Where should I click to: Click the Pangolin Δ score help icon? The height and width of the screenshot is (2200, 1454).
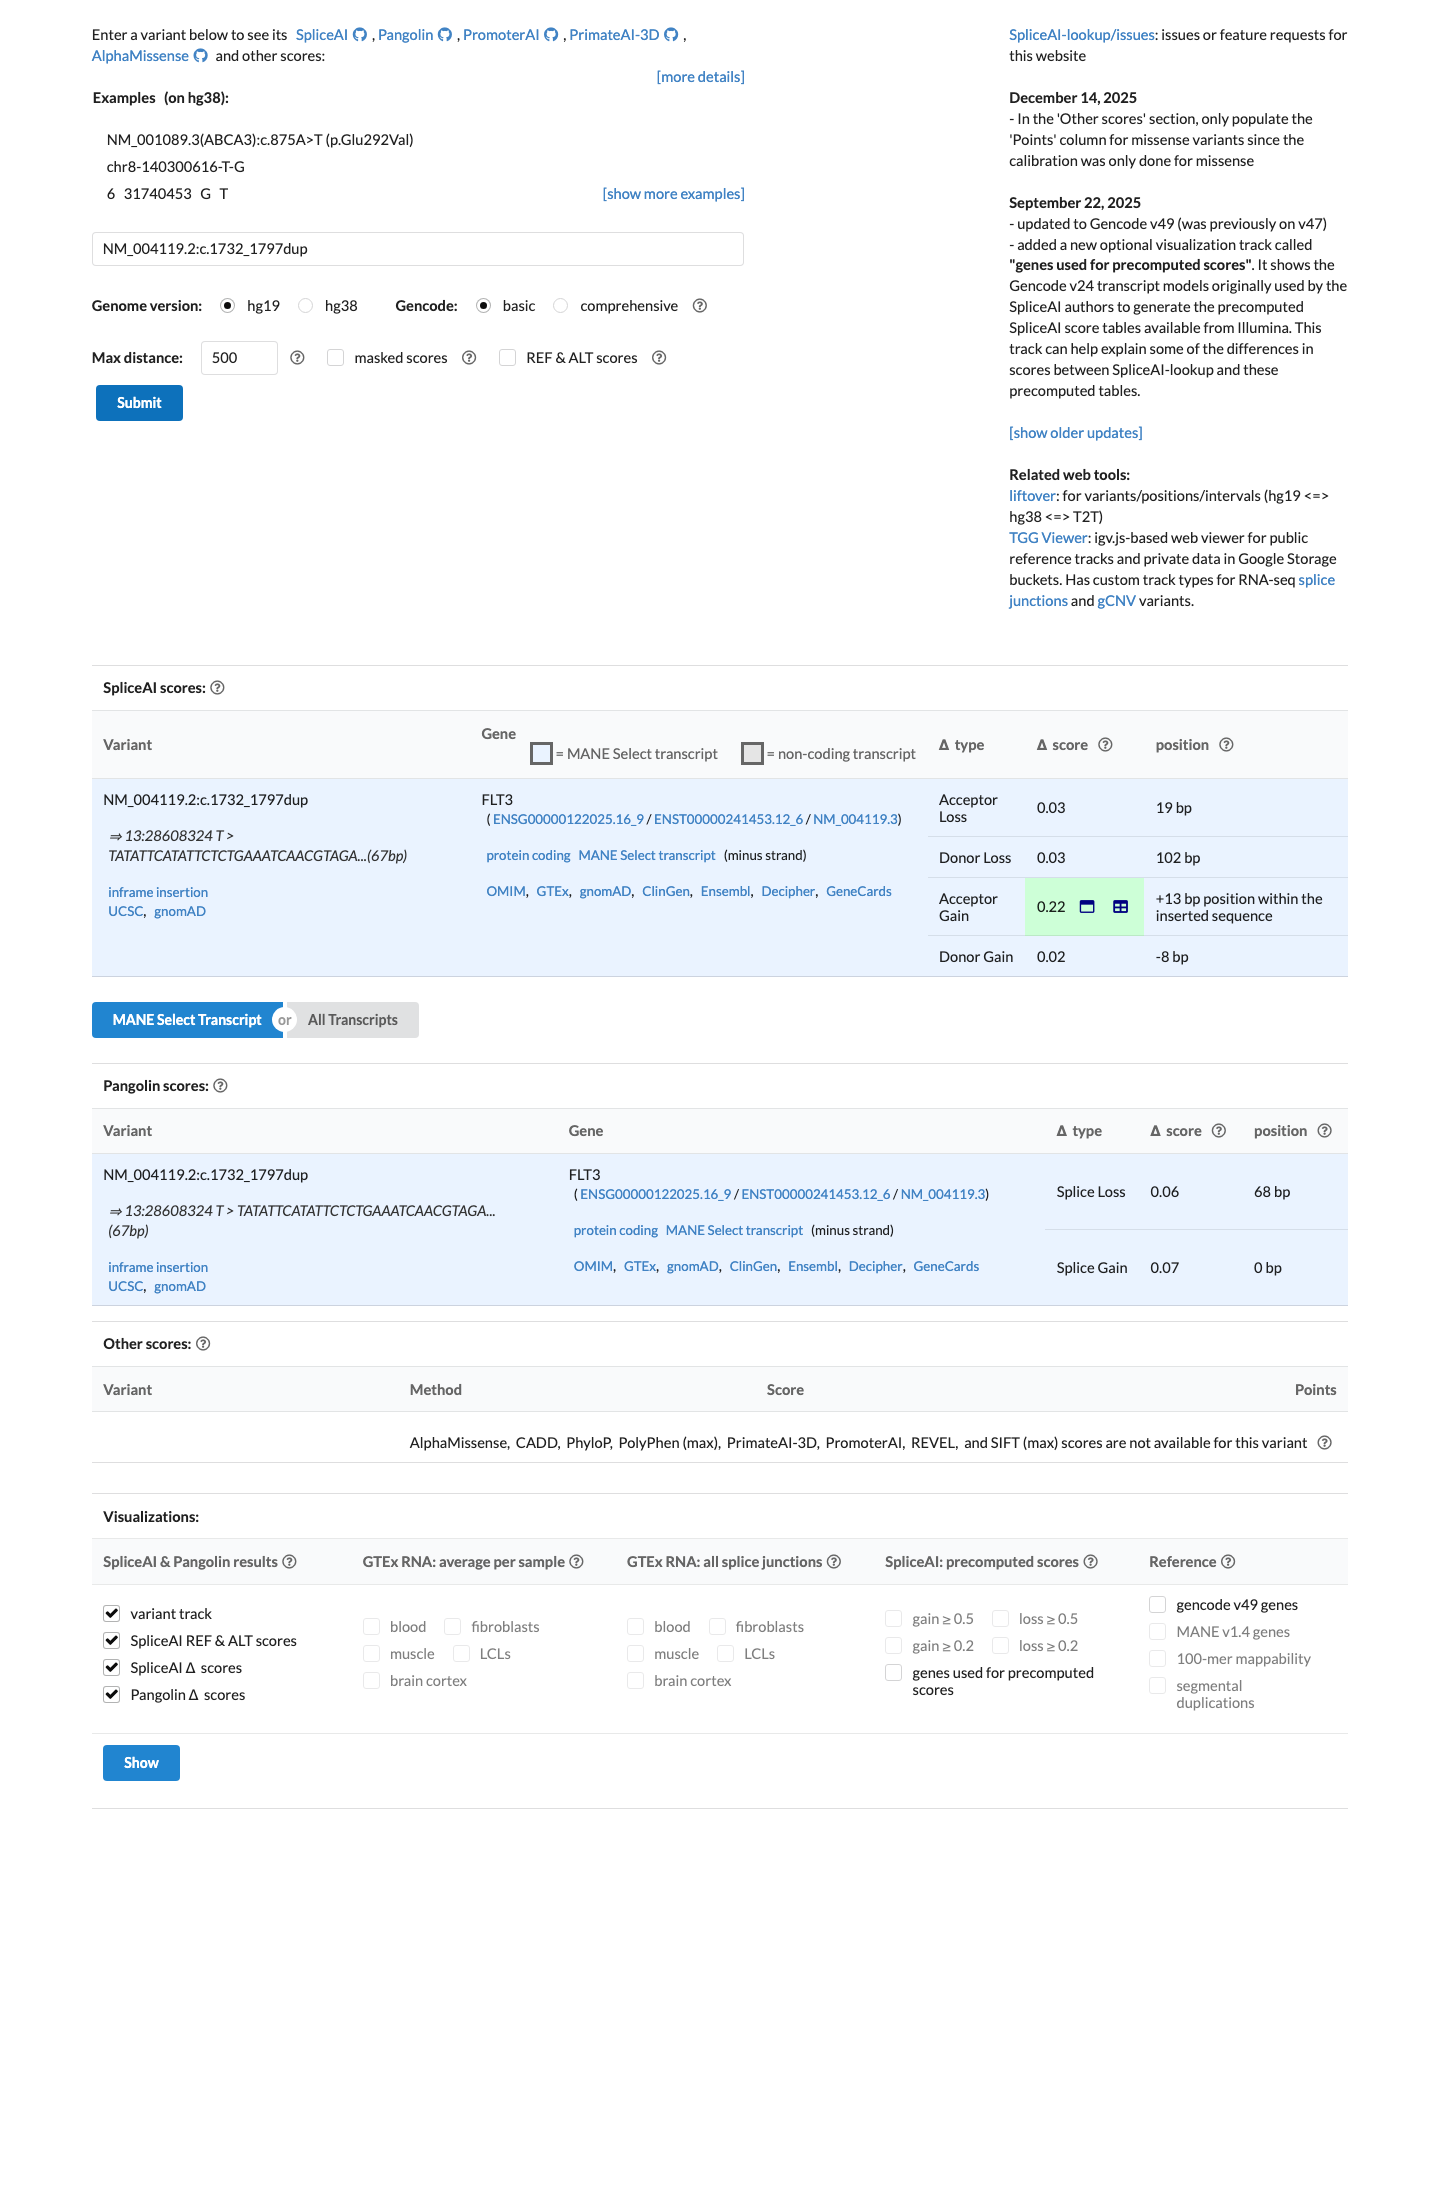tap(1218, 1131)
